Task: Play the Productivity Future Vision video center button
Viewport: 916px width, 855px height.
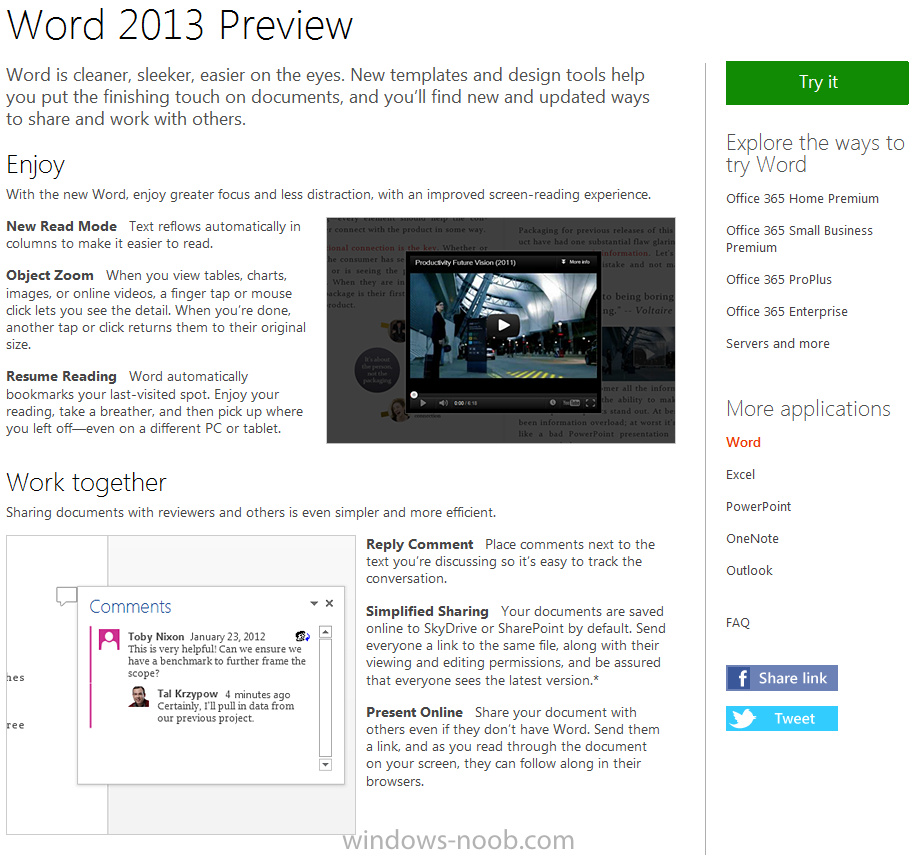Action: click(503, 325)
